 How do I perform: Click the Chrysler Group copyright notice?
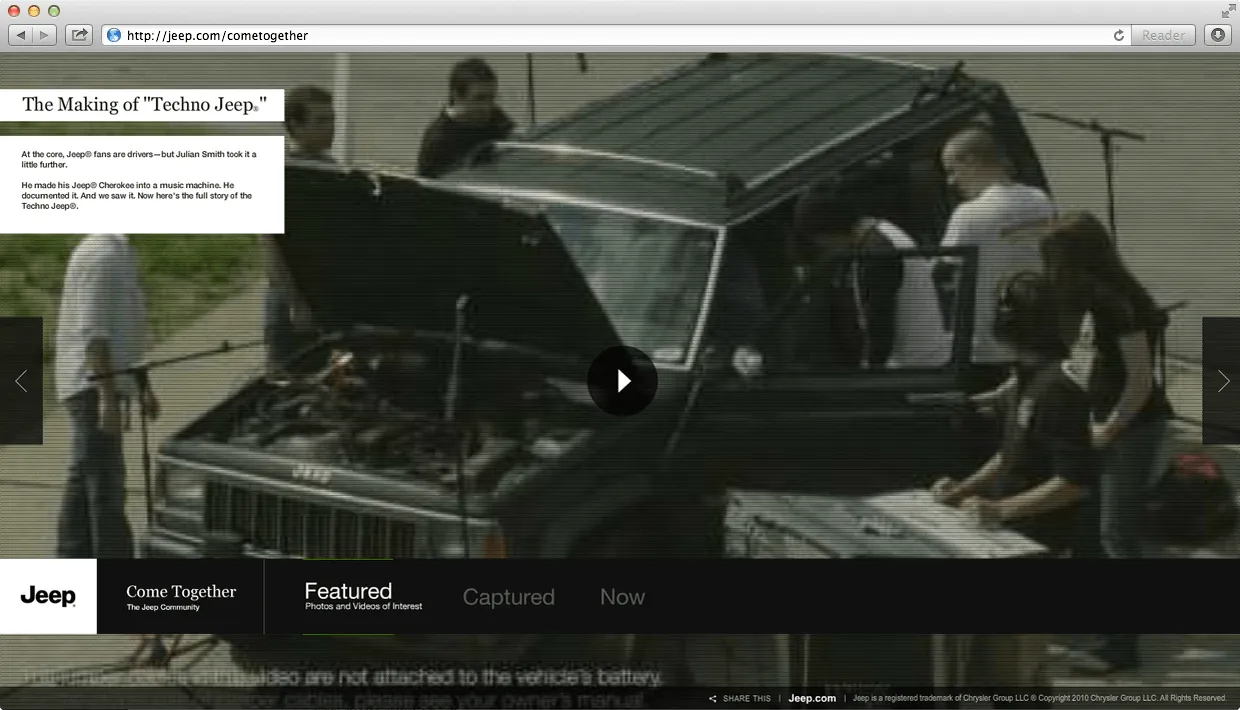point(1040,698)
